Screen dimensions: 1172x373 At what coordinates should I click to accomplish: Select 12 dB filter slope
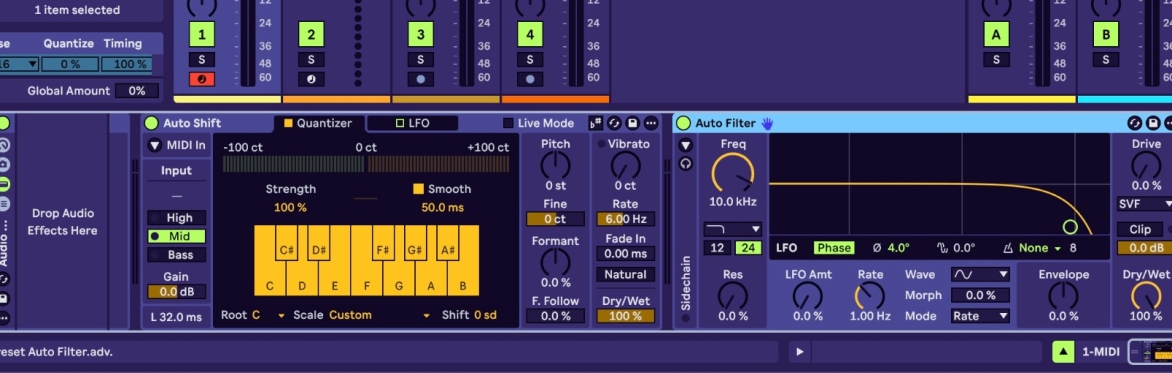(x=718, y=248)
